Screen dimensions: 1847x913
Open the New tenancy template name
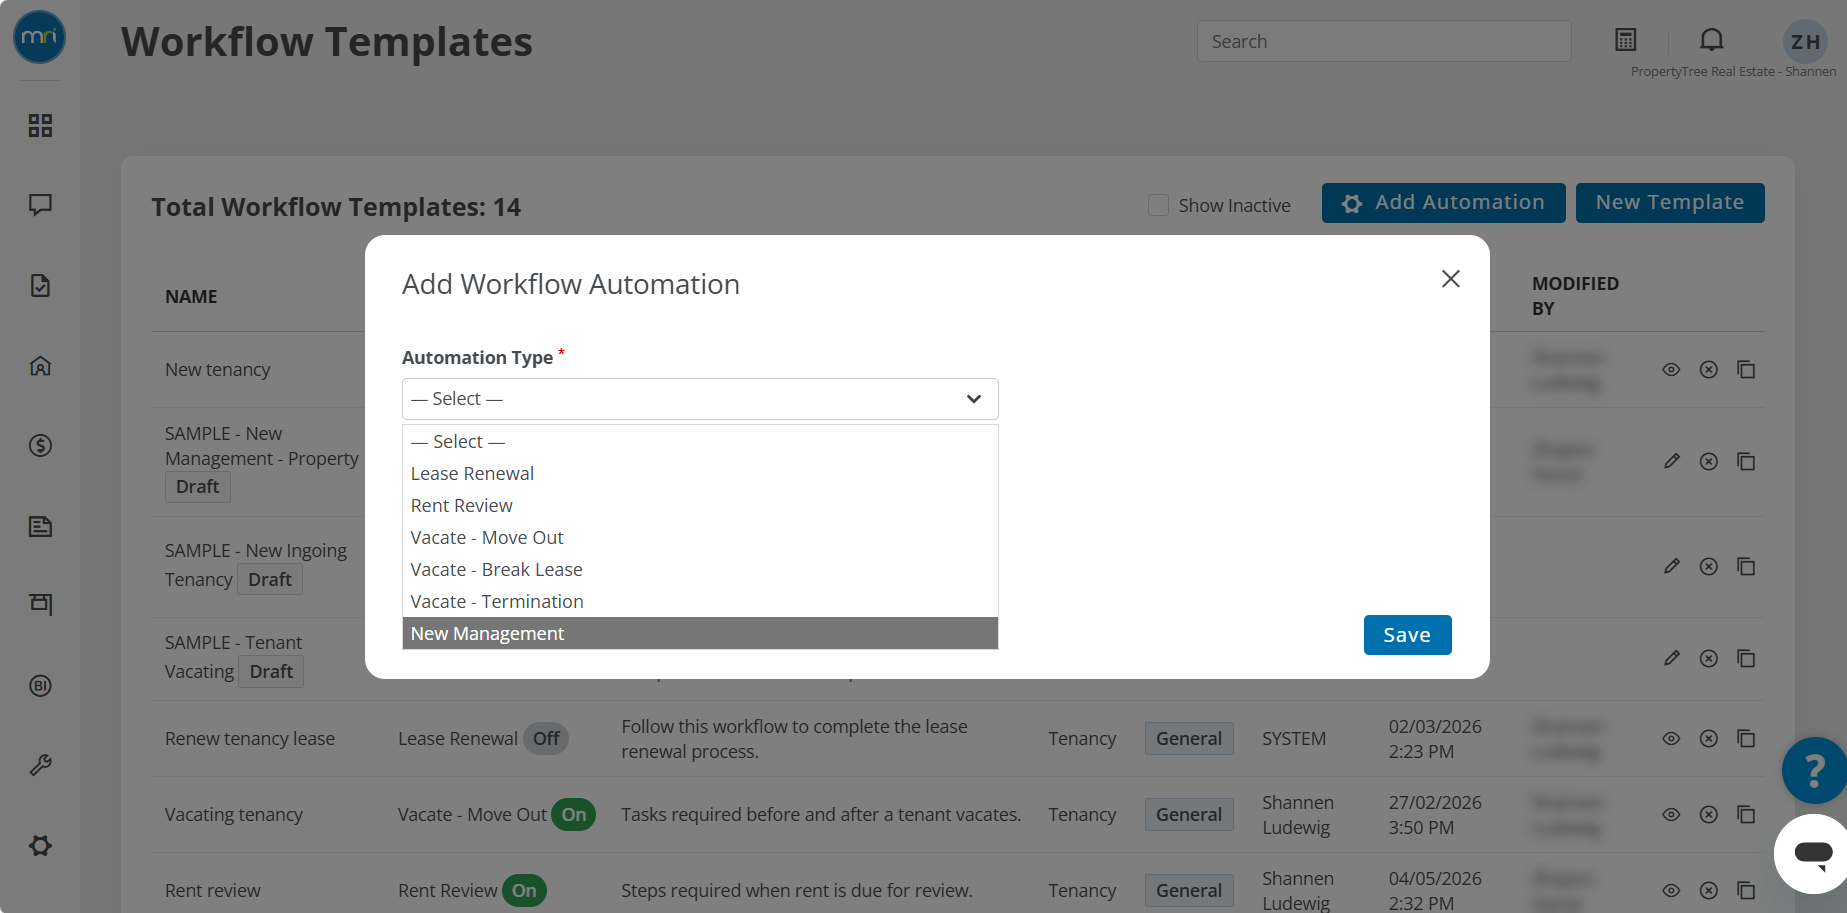pyautogui.click(x=218, y=370)
